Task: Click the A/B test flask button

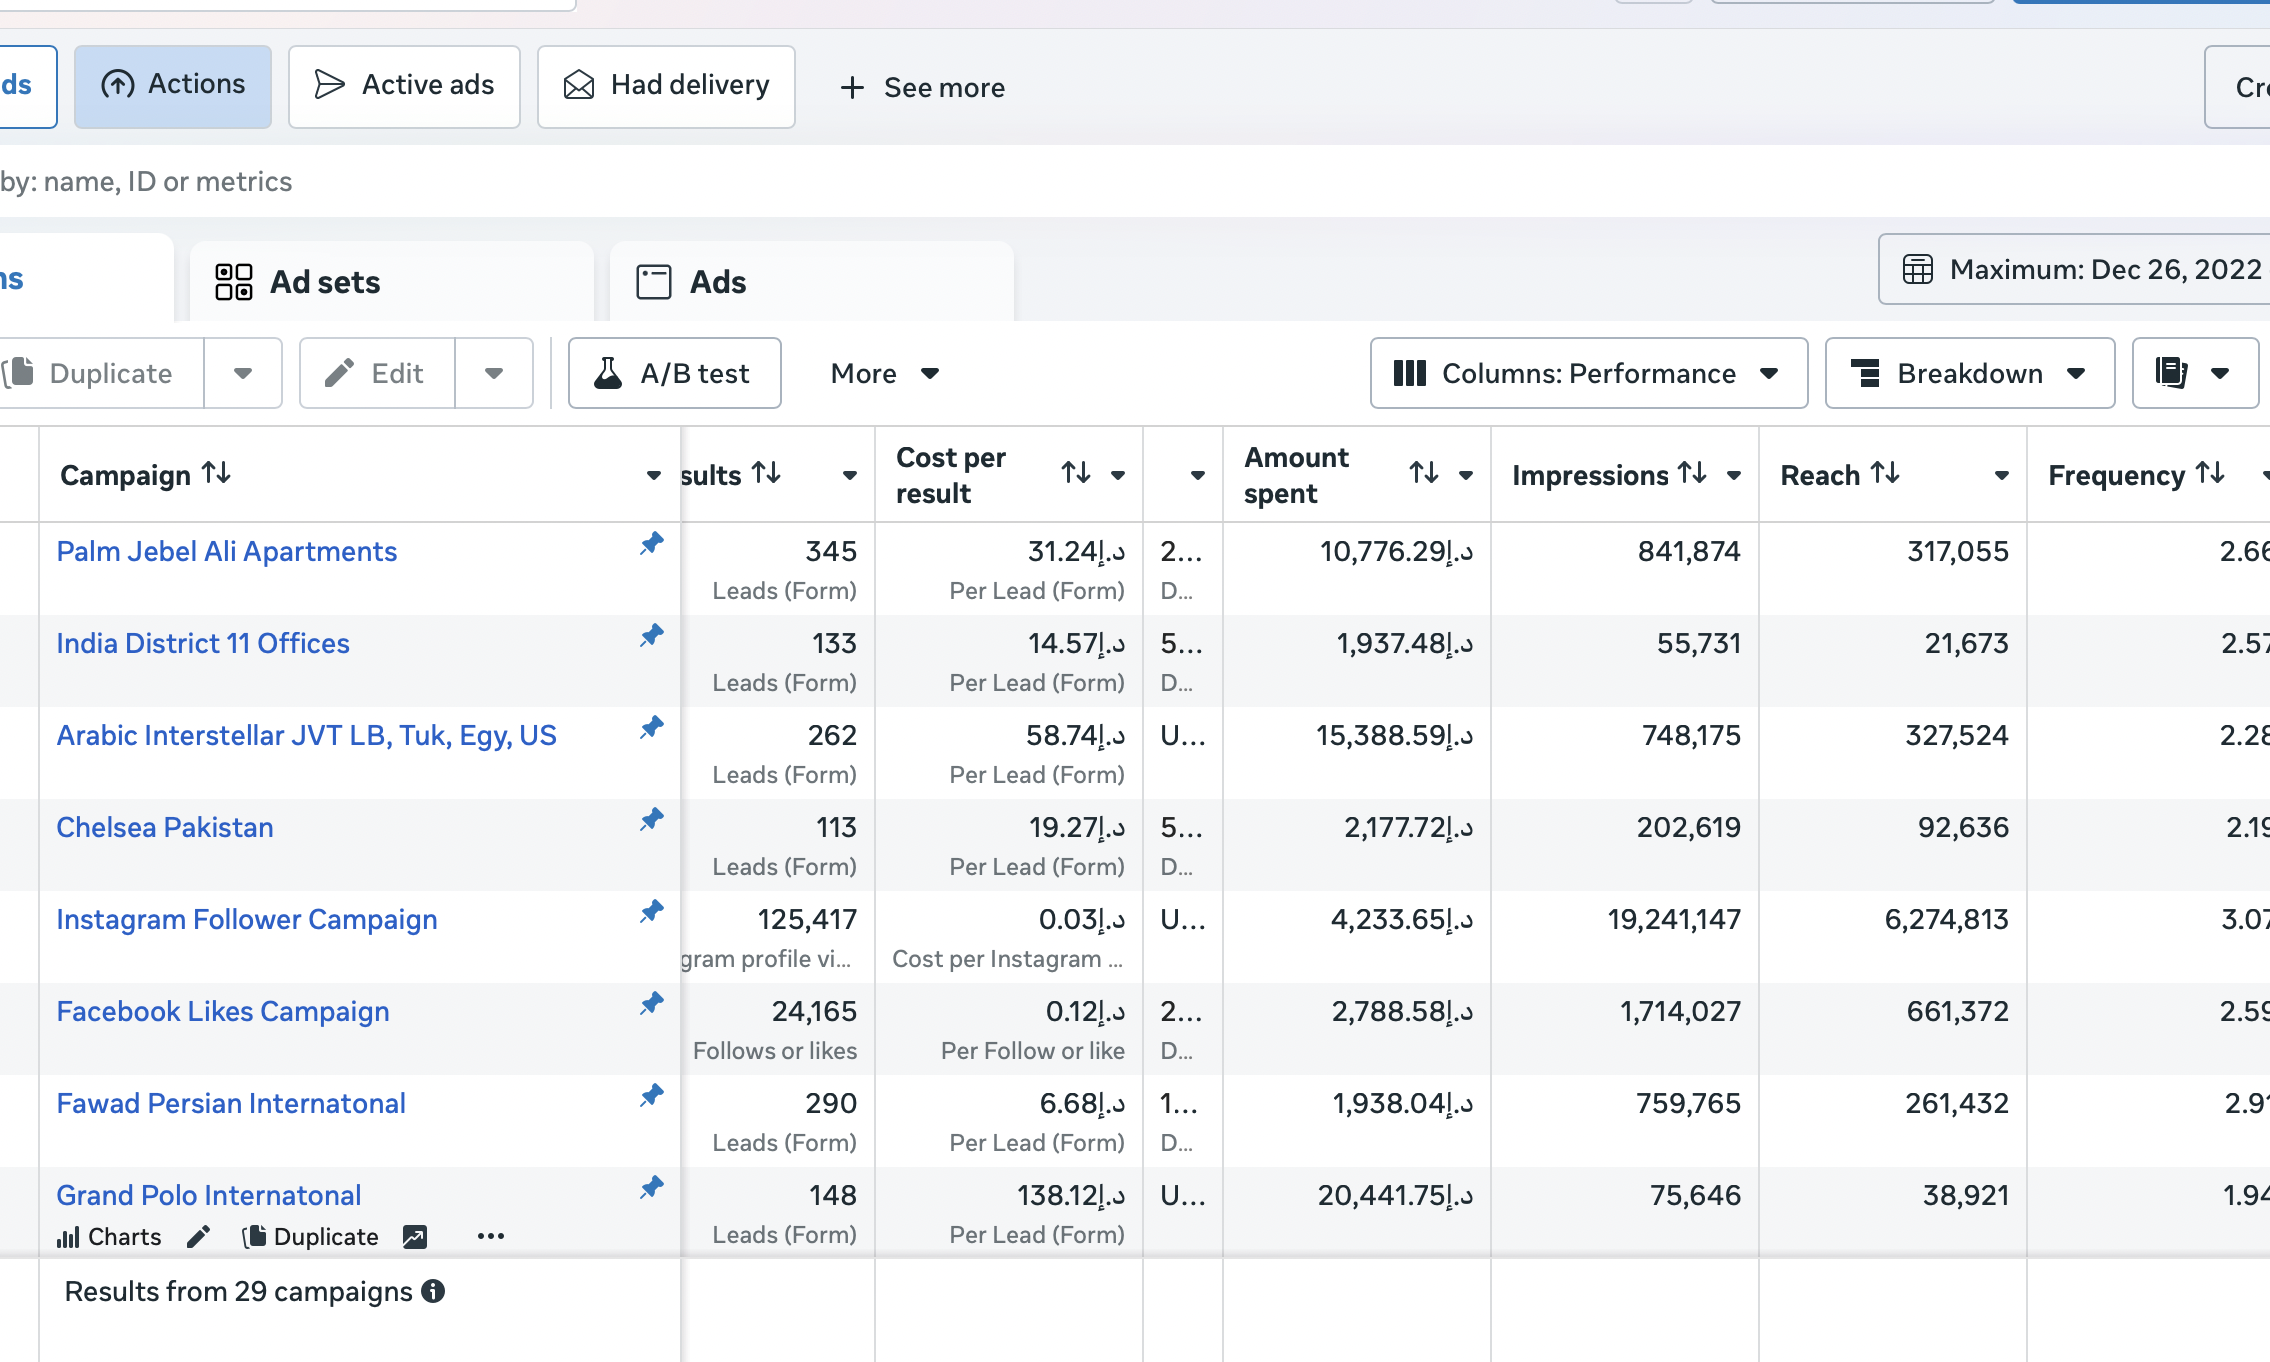Action: (674, 373)
